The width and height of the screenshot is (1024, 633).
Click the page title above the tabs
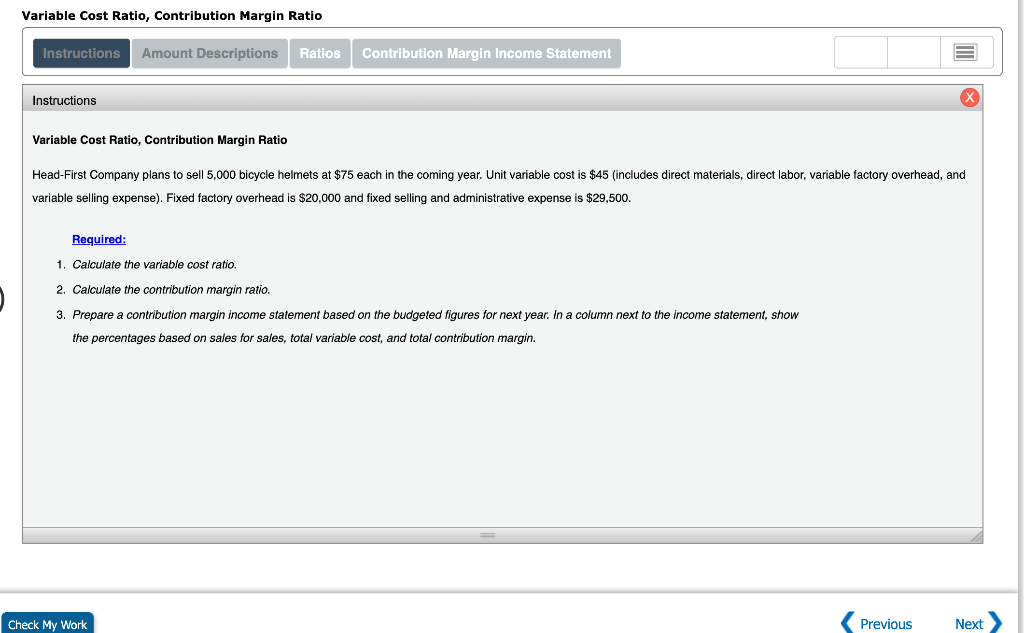click(172, 16)
